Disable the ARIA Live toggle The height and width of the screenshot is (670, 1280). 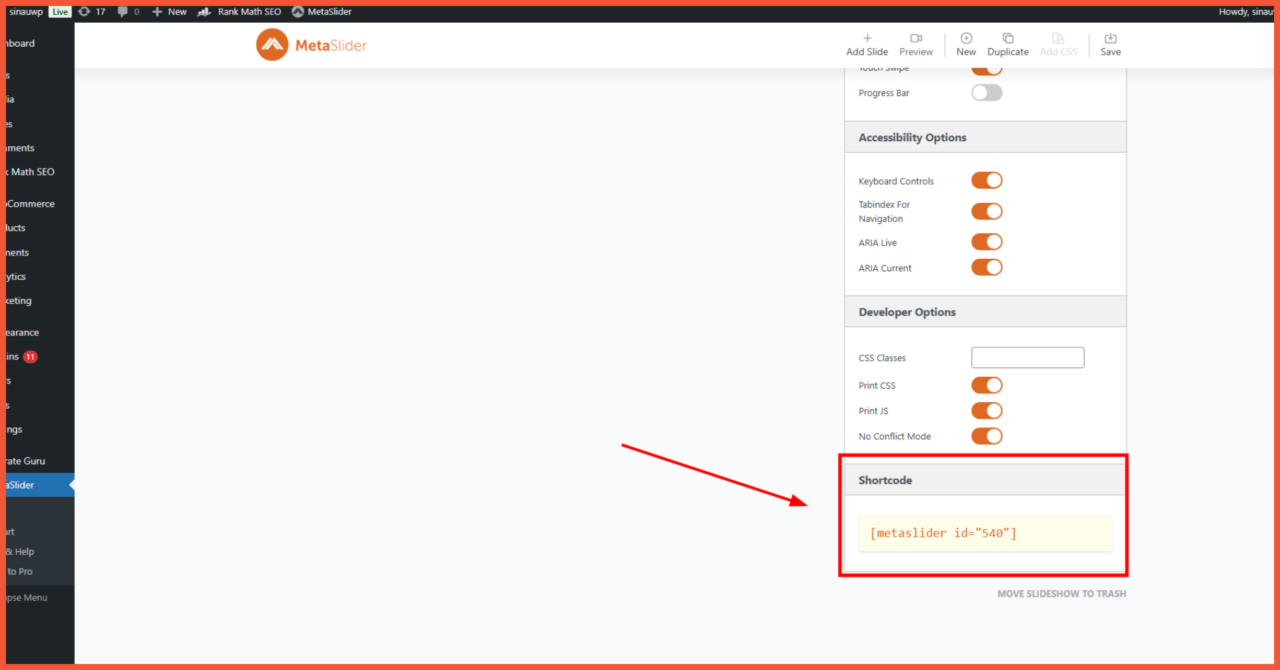coord(987,242)
